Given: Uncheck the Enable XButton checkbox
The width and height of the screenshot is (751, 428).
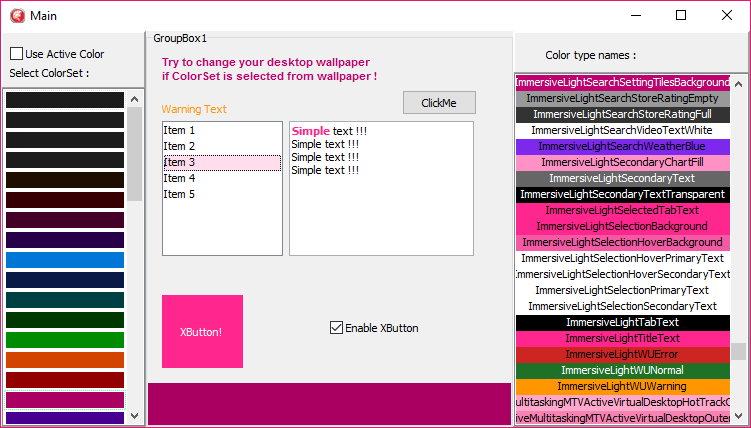Looking at the screenshot, I should (x=336, y=328).
